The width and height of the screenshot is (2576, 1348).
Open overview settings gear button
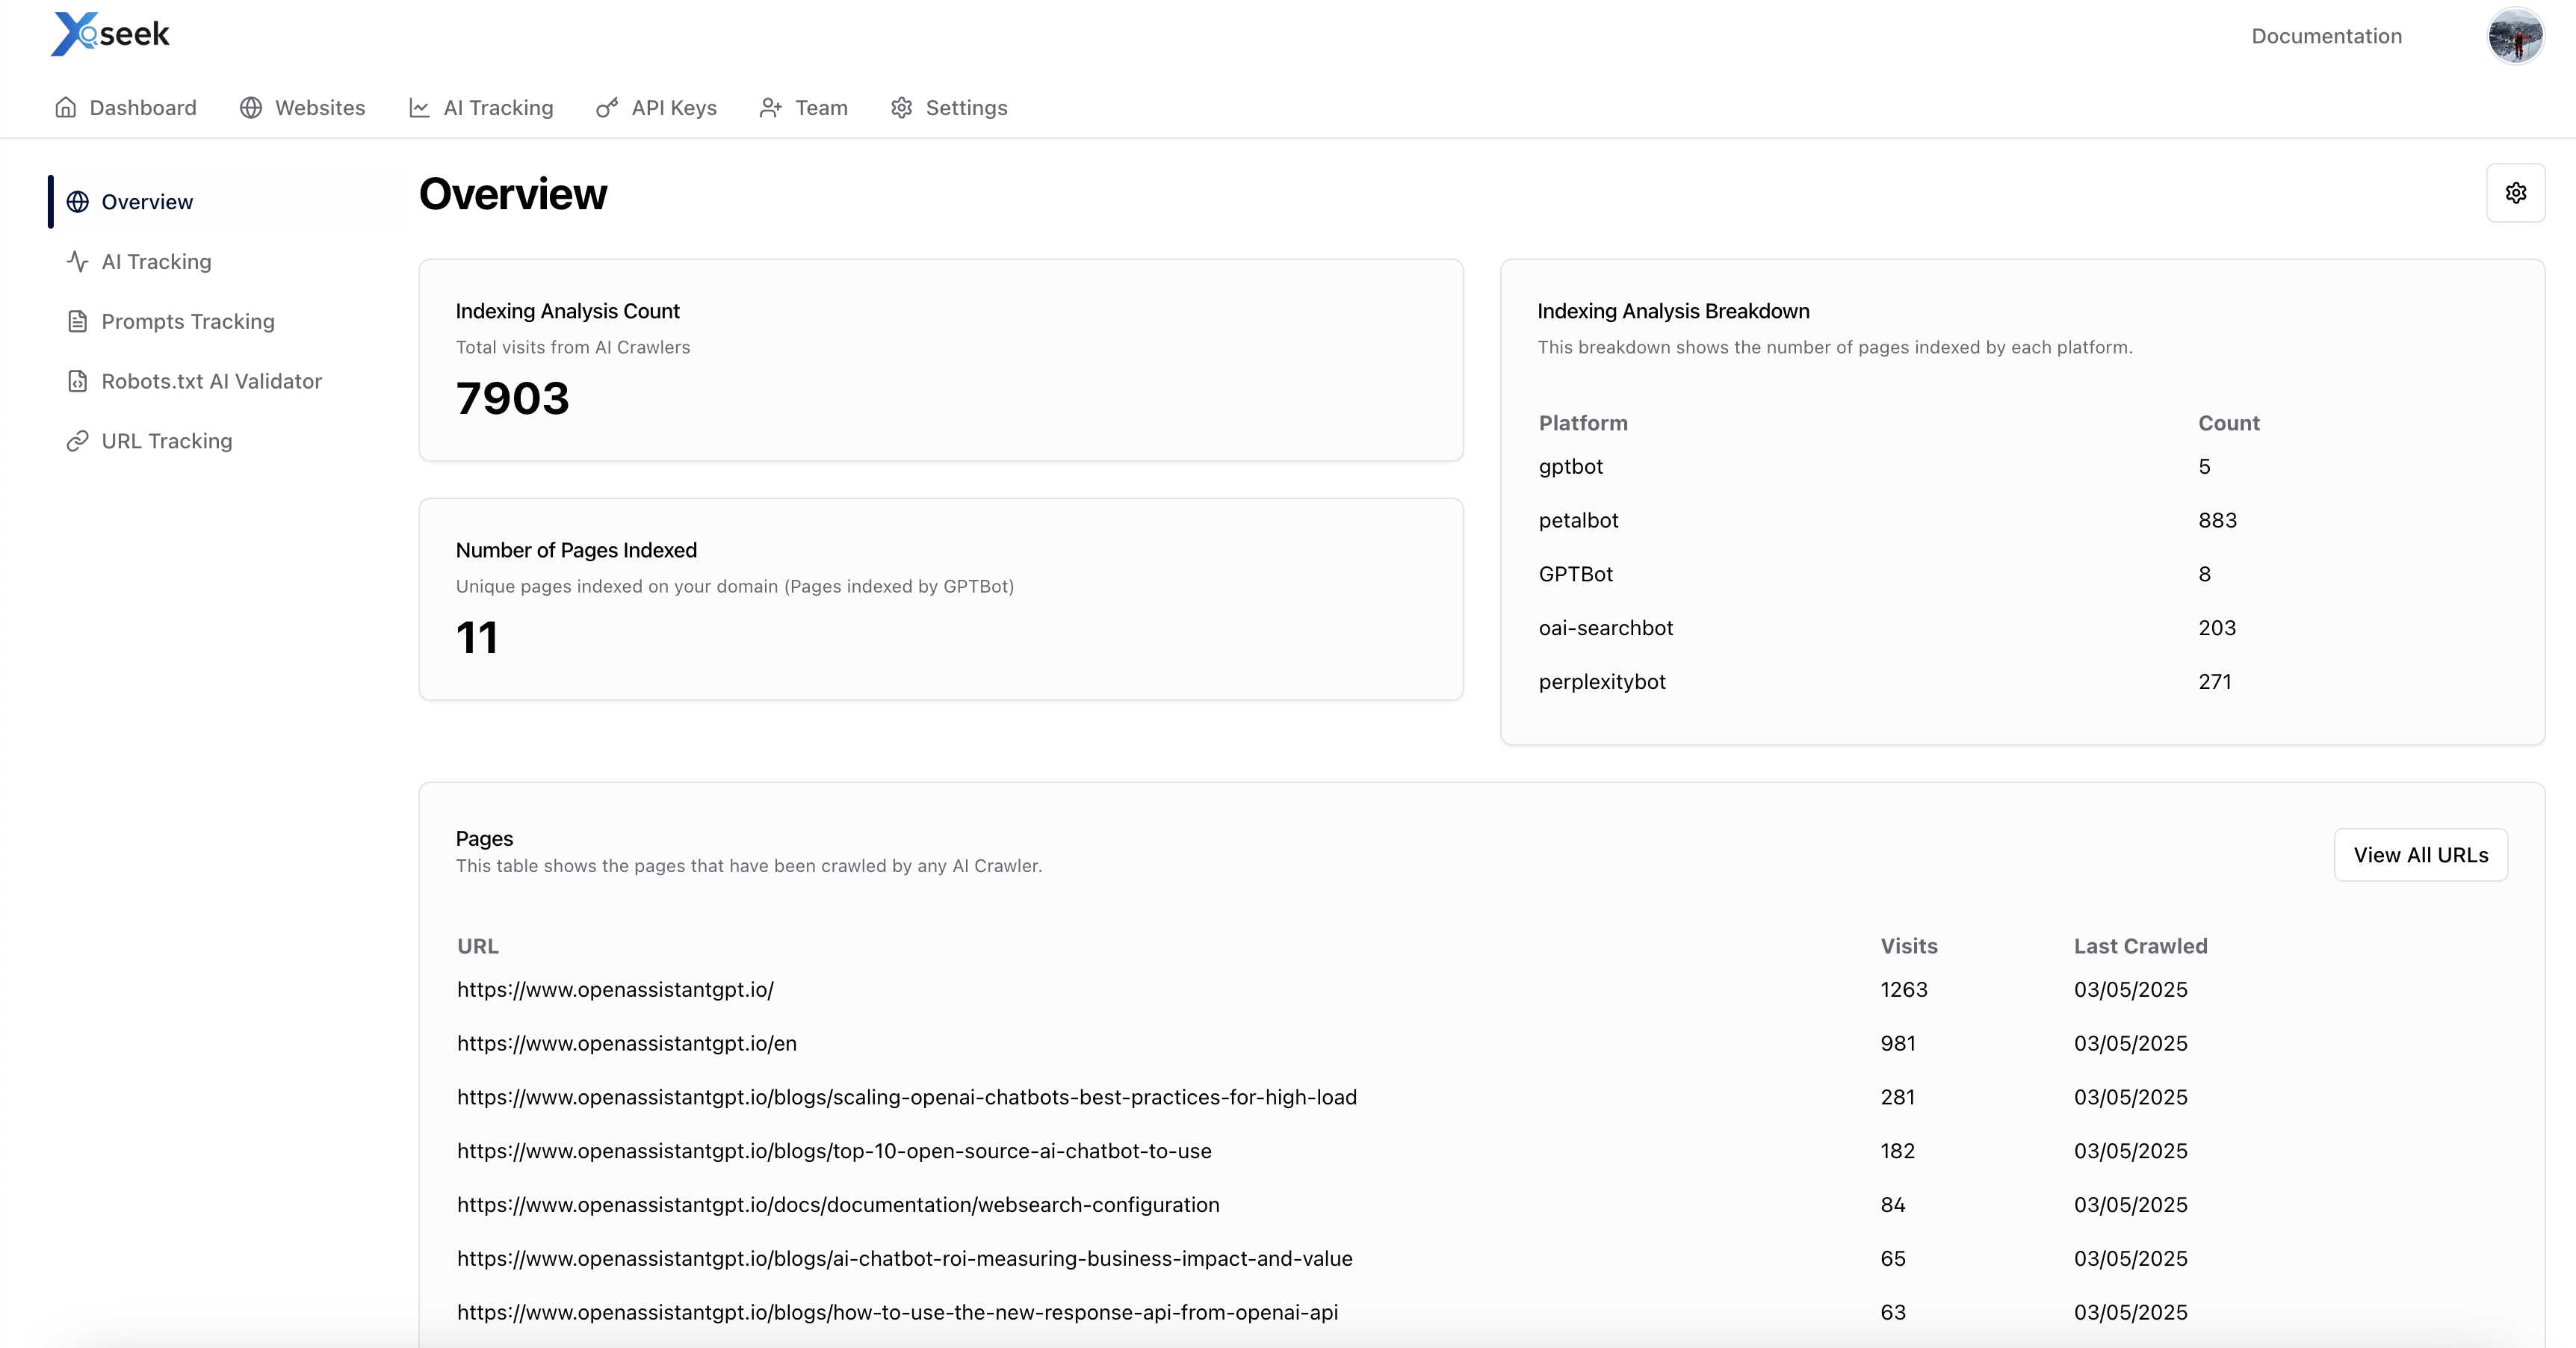(2516, 193)
